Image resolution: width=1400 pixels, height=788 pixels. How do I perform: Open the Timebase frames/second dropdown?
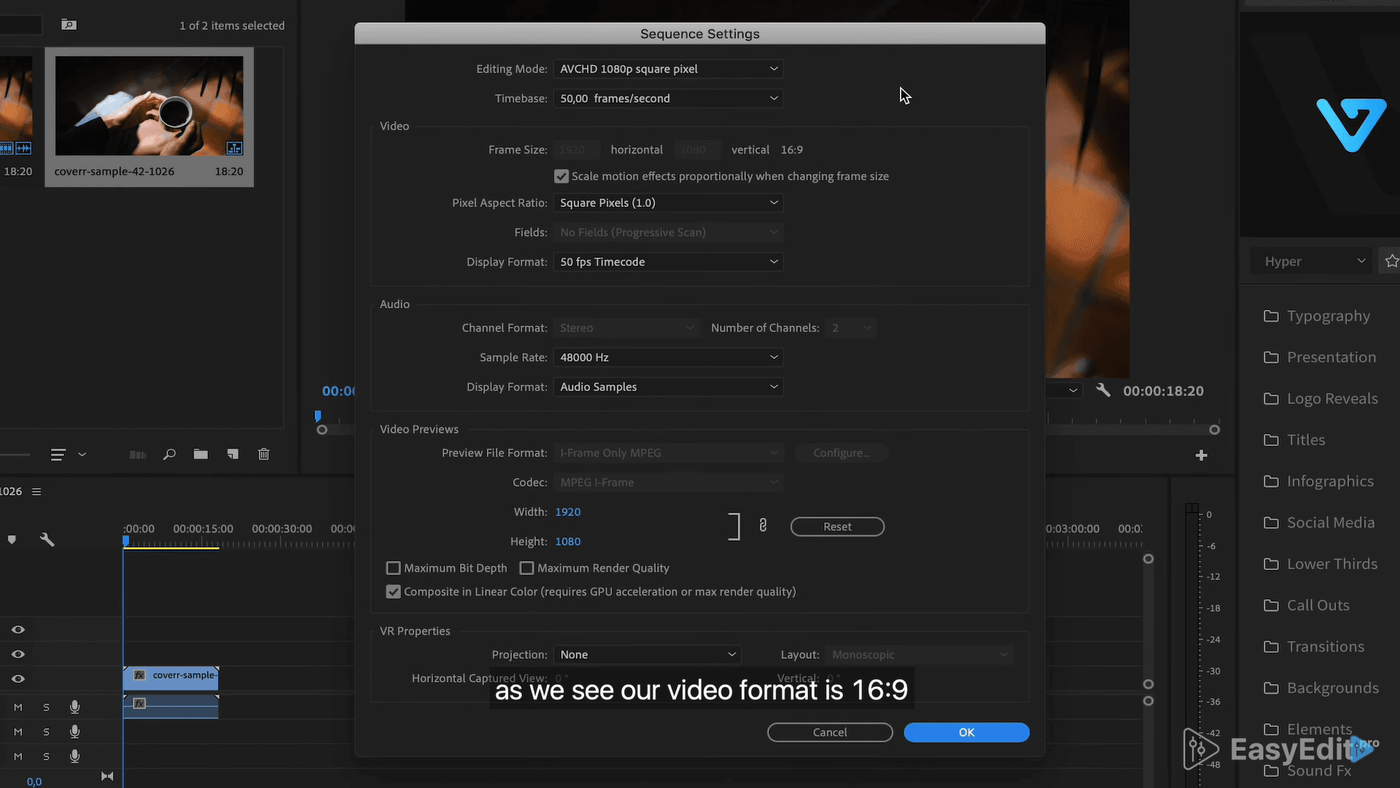coord(667,98)
